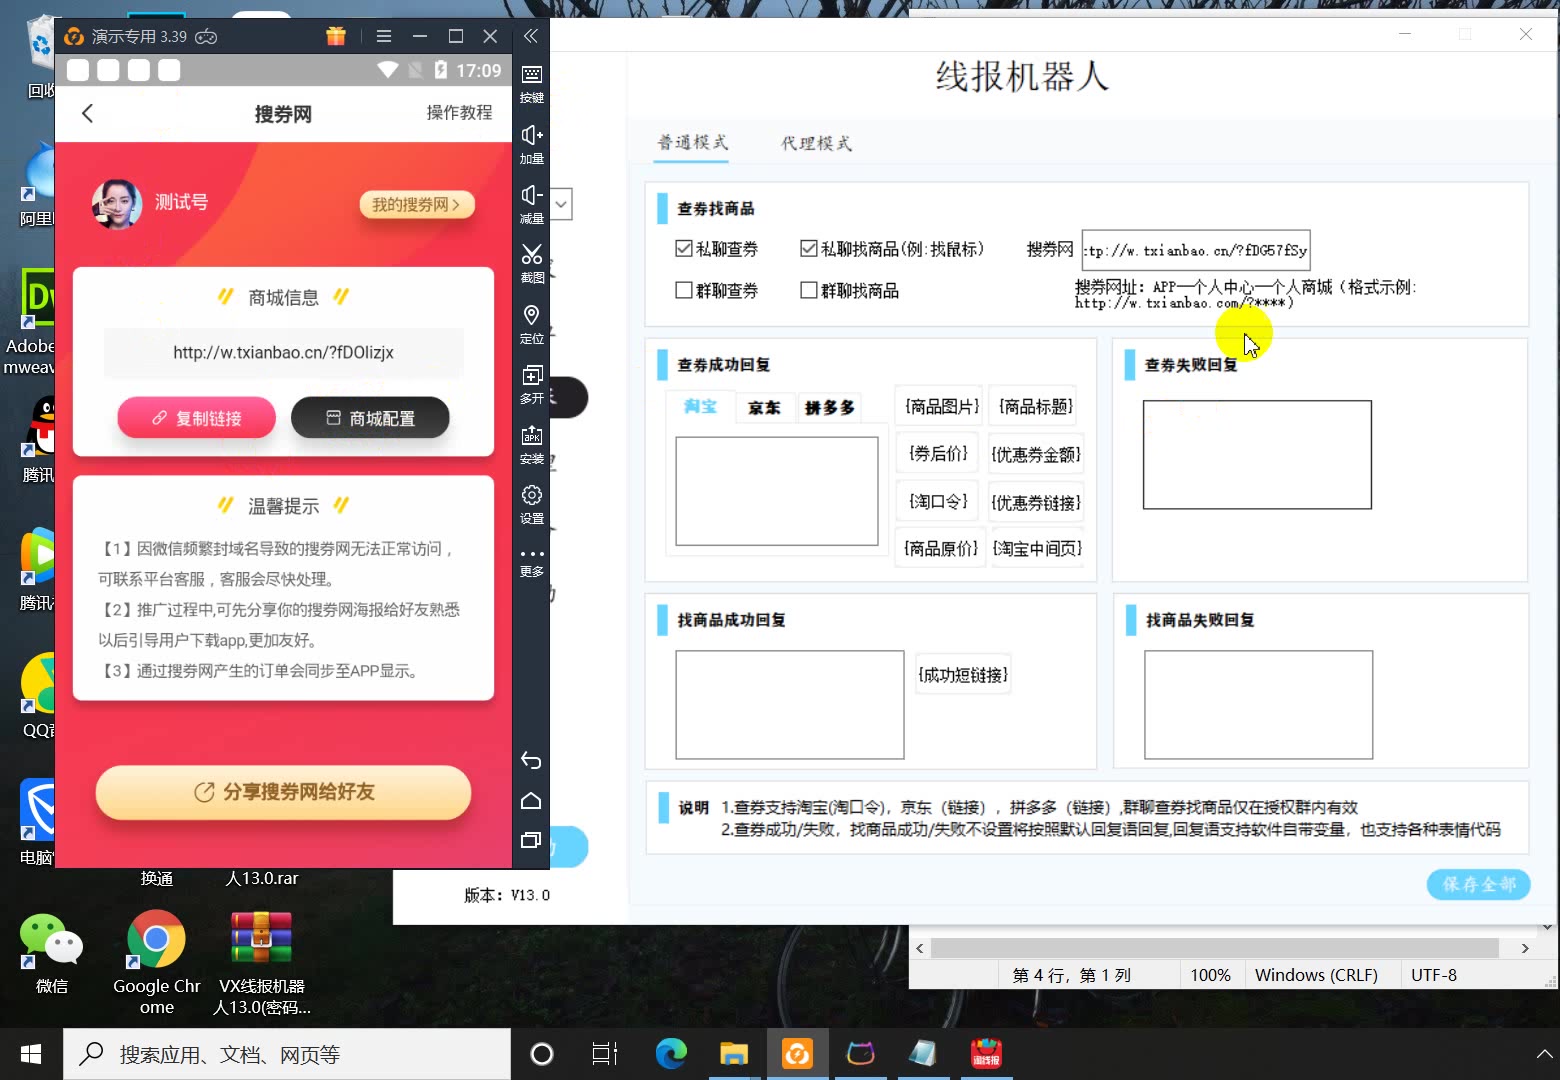Insert the {淘宝中间页} variable
Viewport: 1560px width, 1080px height.
1037,548
